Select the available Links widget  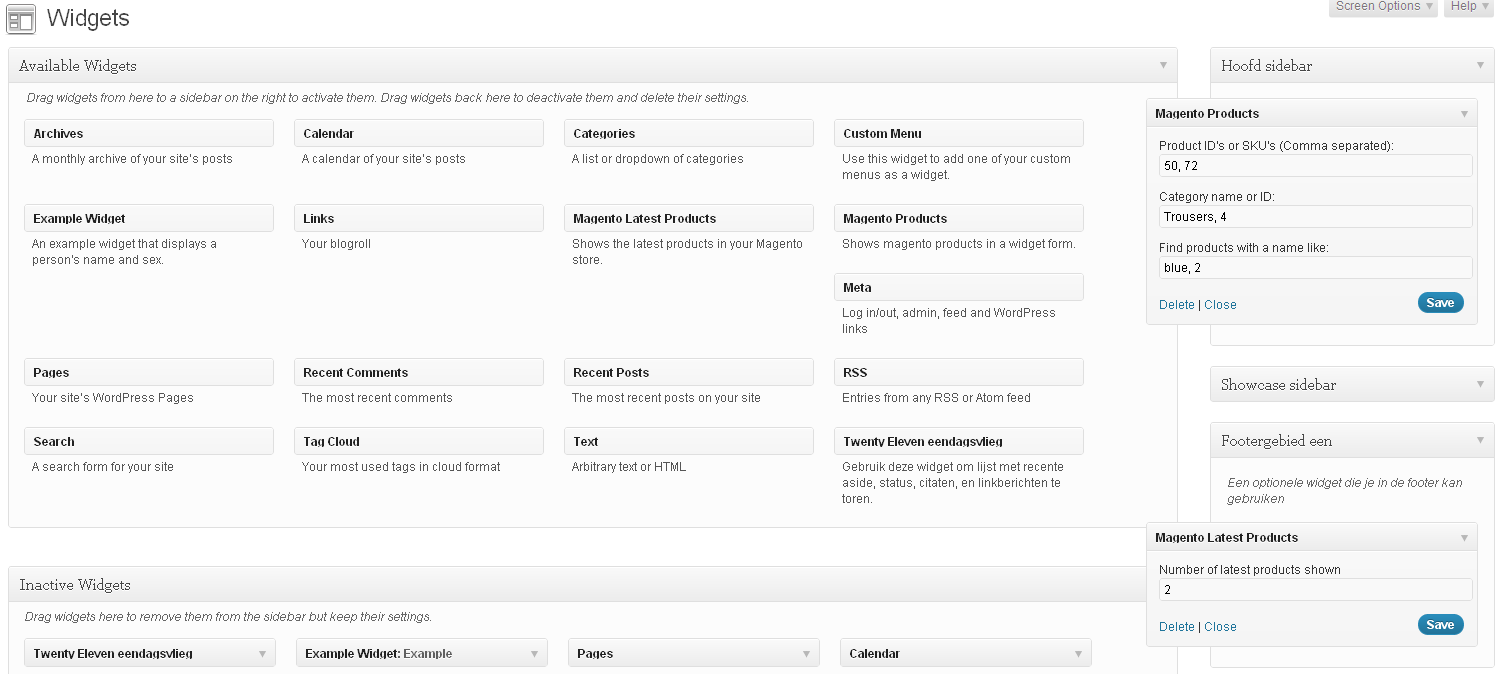(x=419, y=218)
